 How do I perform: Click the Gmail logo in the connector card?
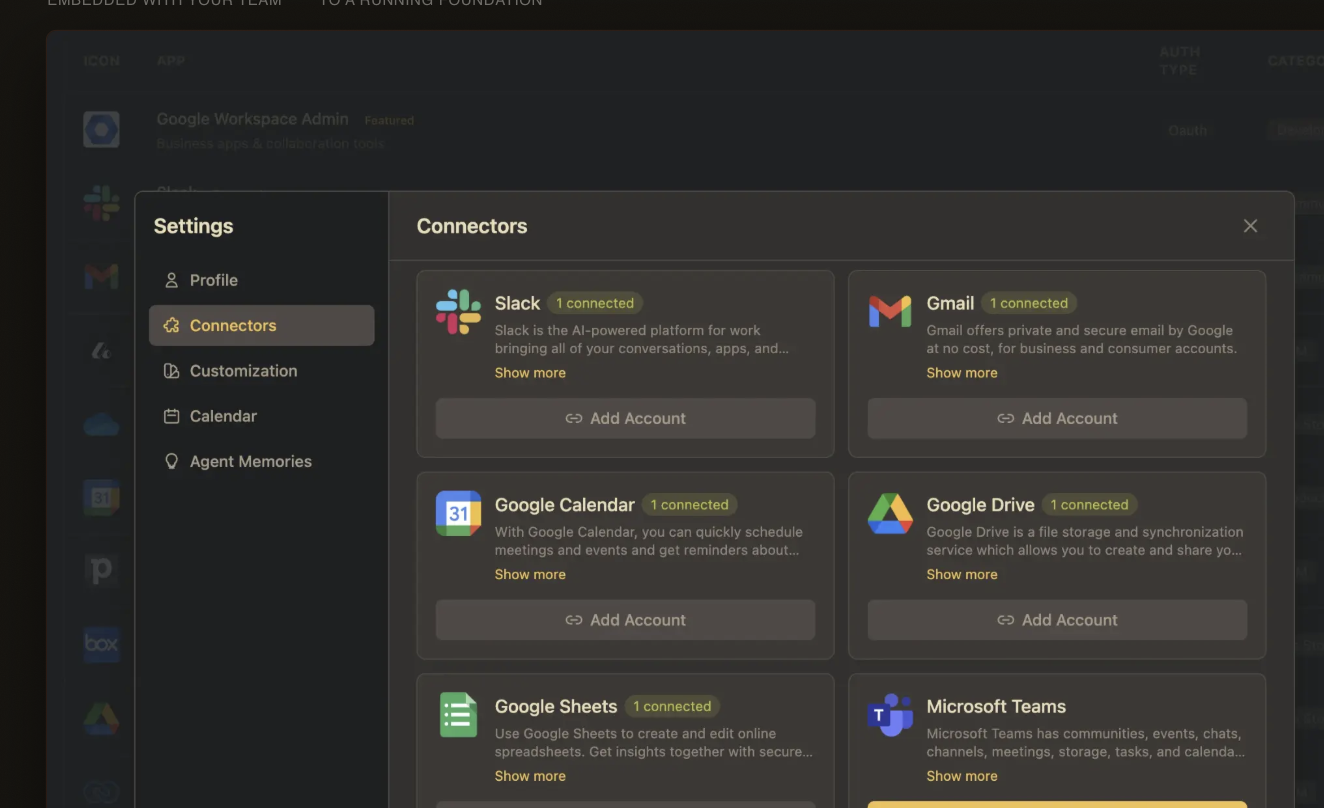pos(890,312)
